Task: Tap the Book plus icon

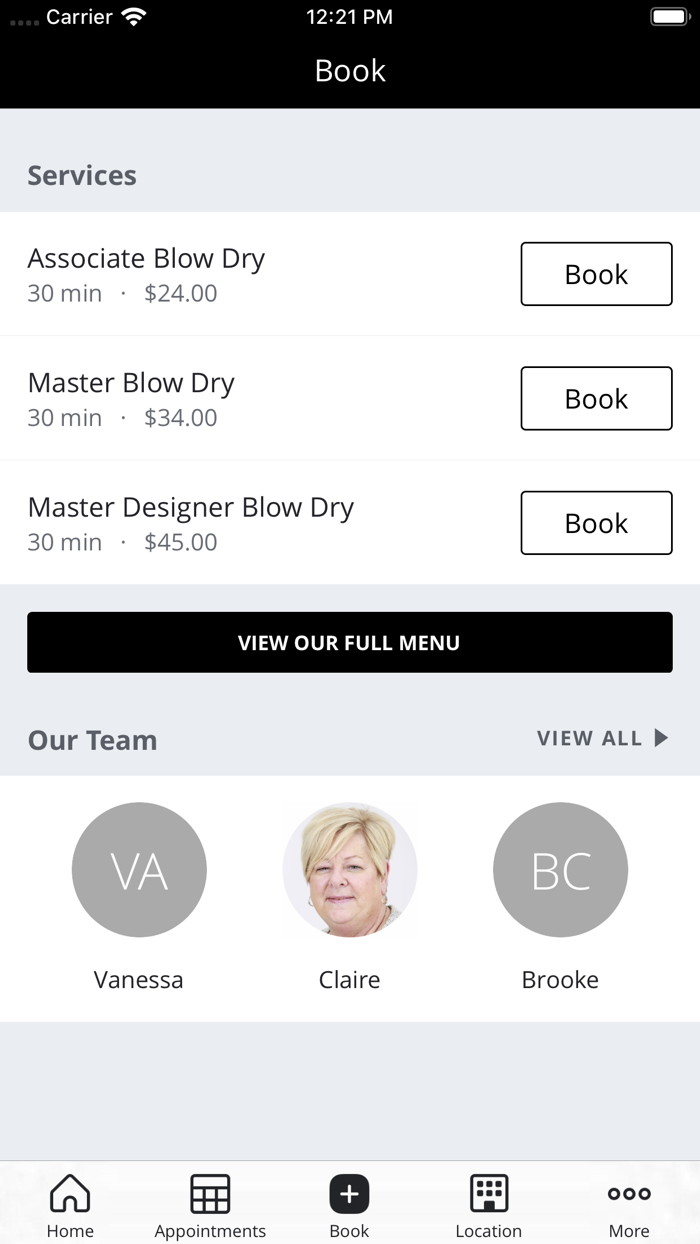Action: click(349, 1192)
